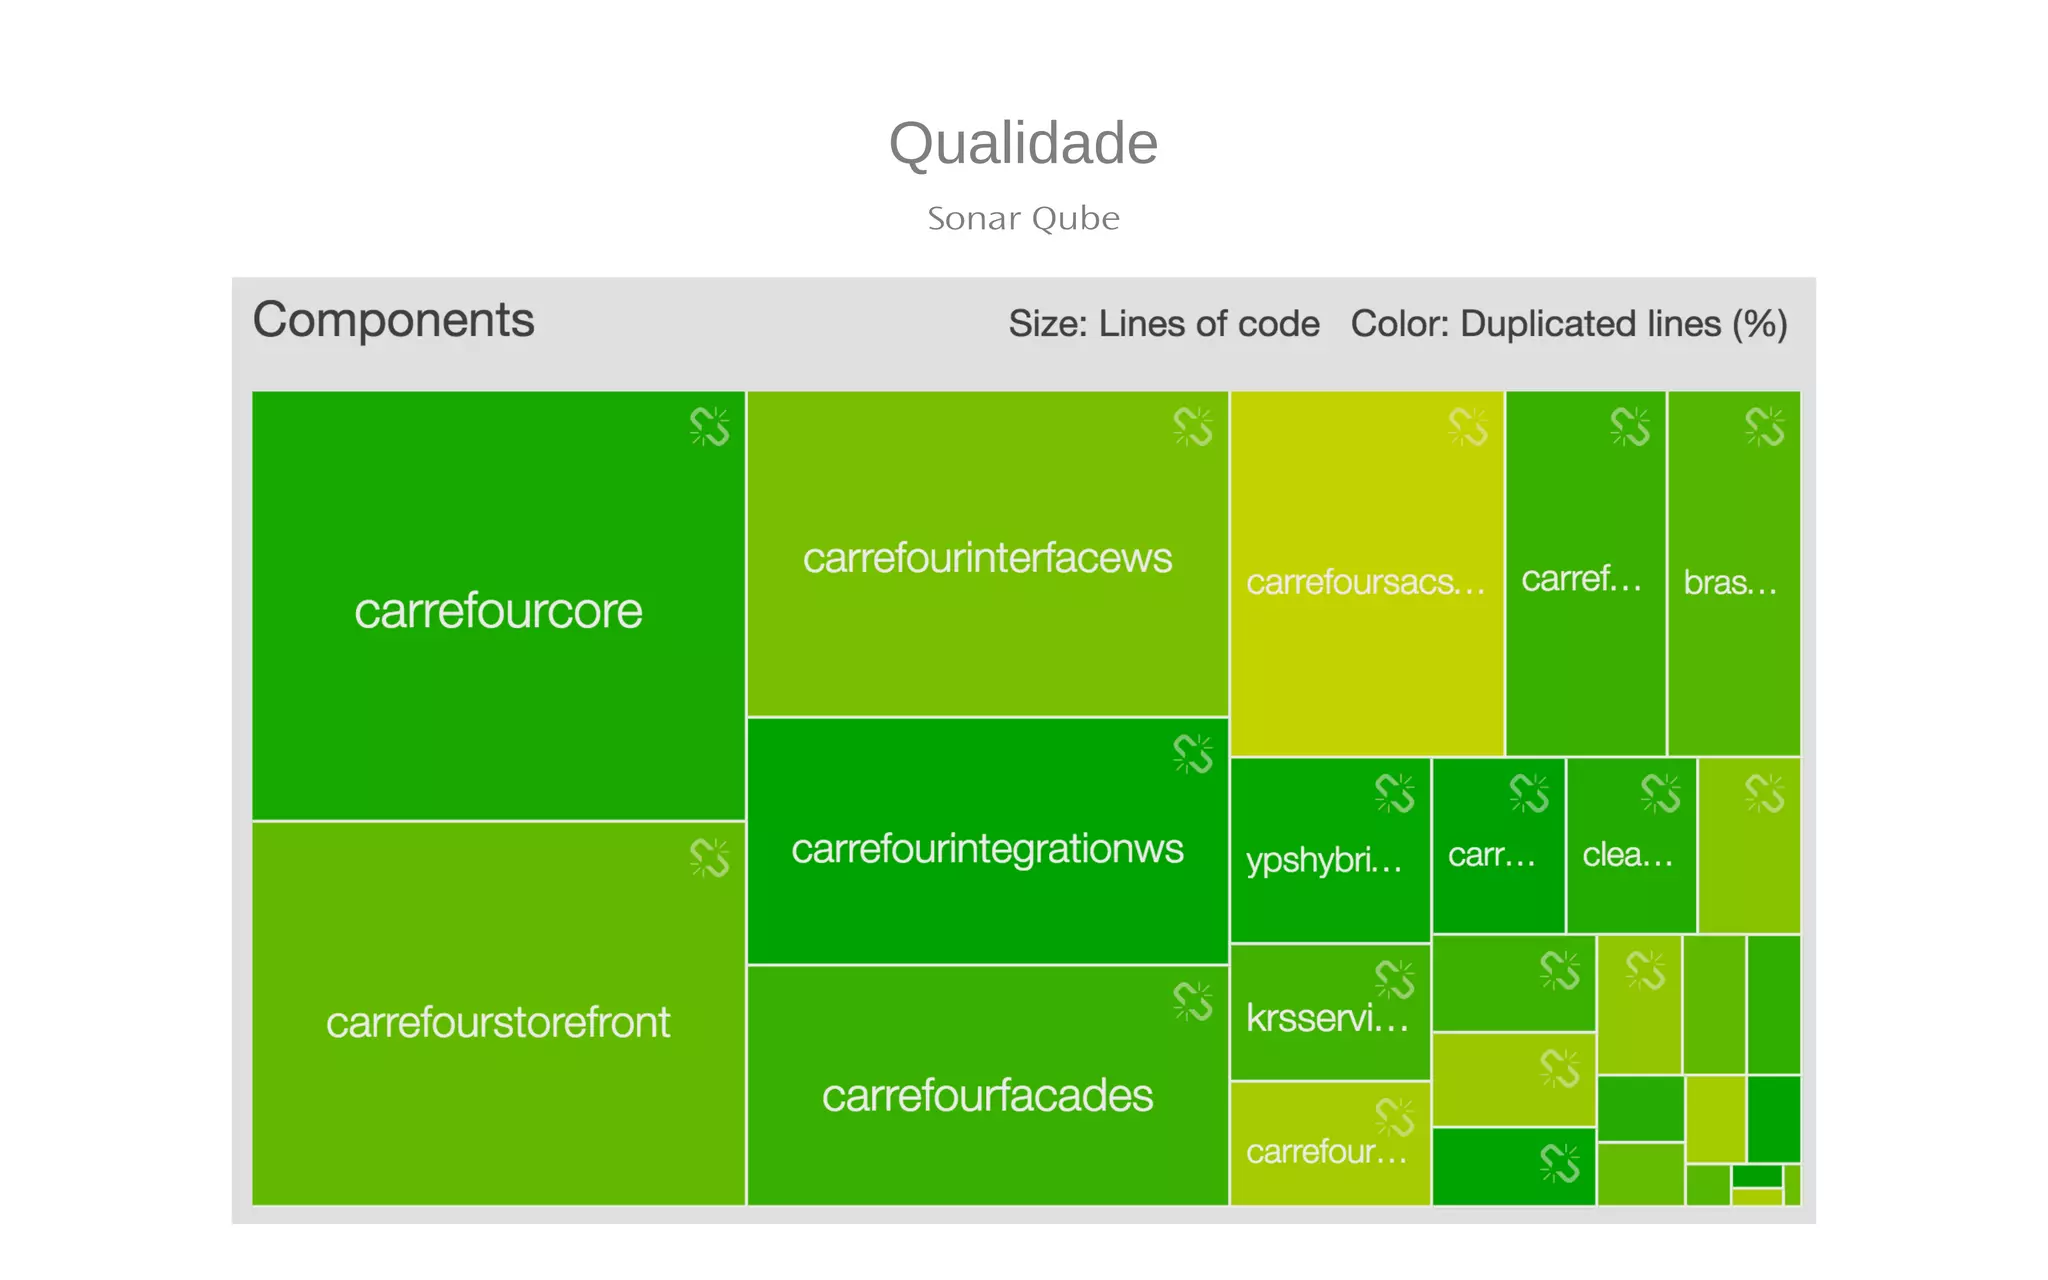Viewport: 2048px width, 1280px height.
Task: Open link icon on clea tile
Action: [x=1660, y=794]
